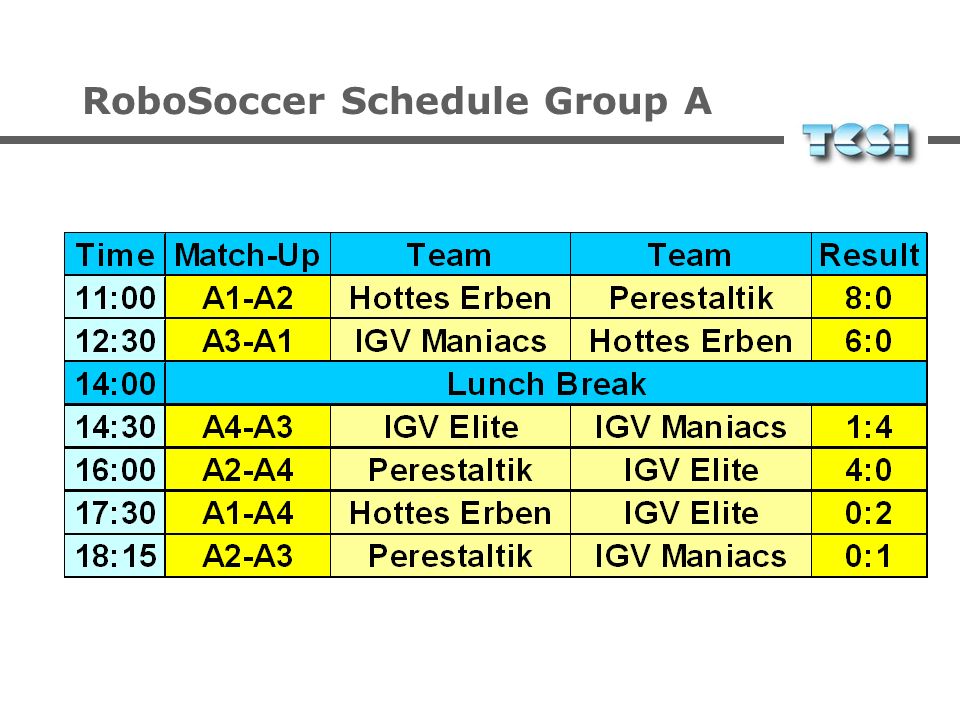Select the 1:4 result cell

point(869,426)
